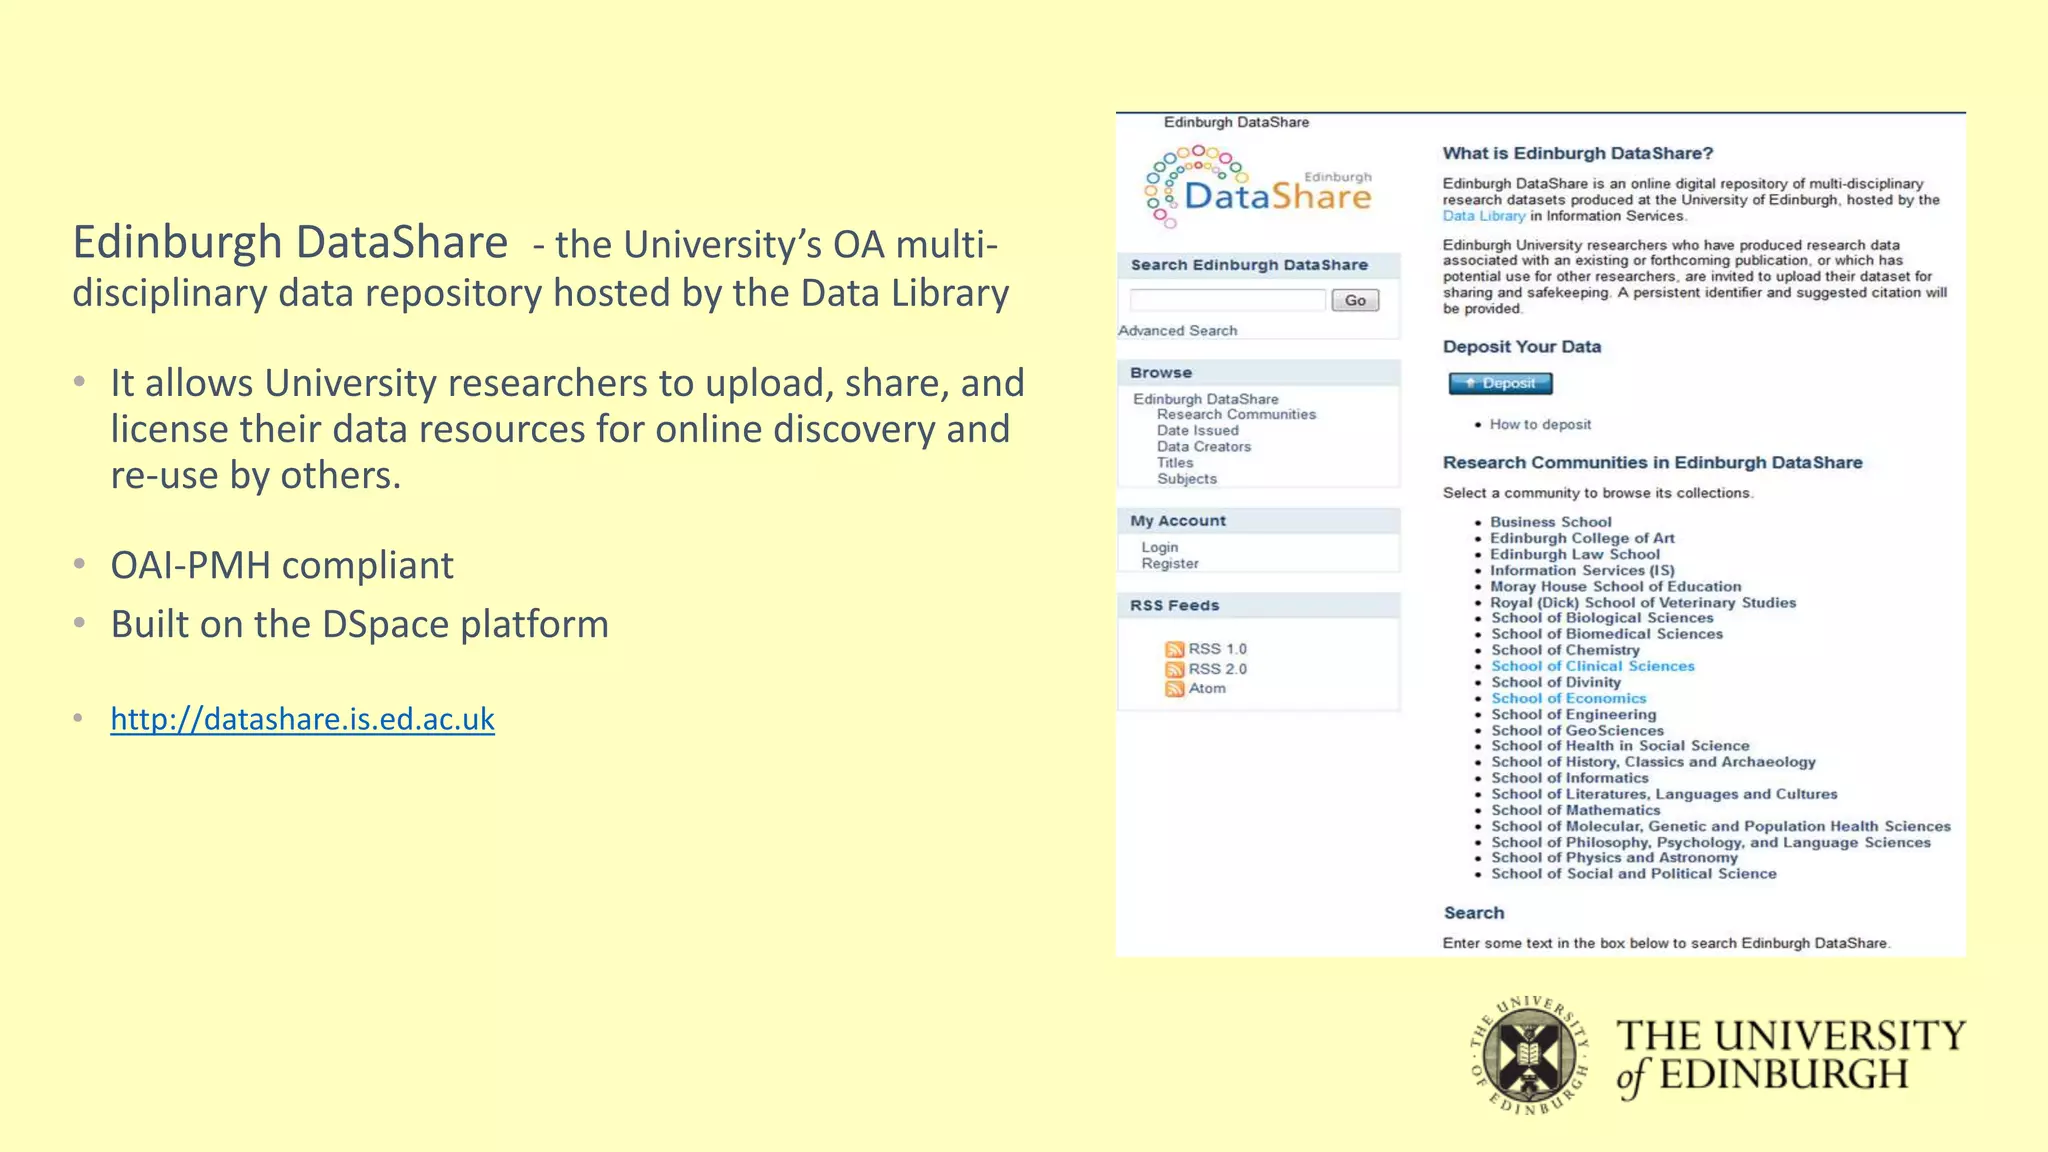Screen dimensions: 2048x1152
Task: Browse by Date Issued
Action: (1198, 430)
